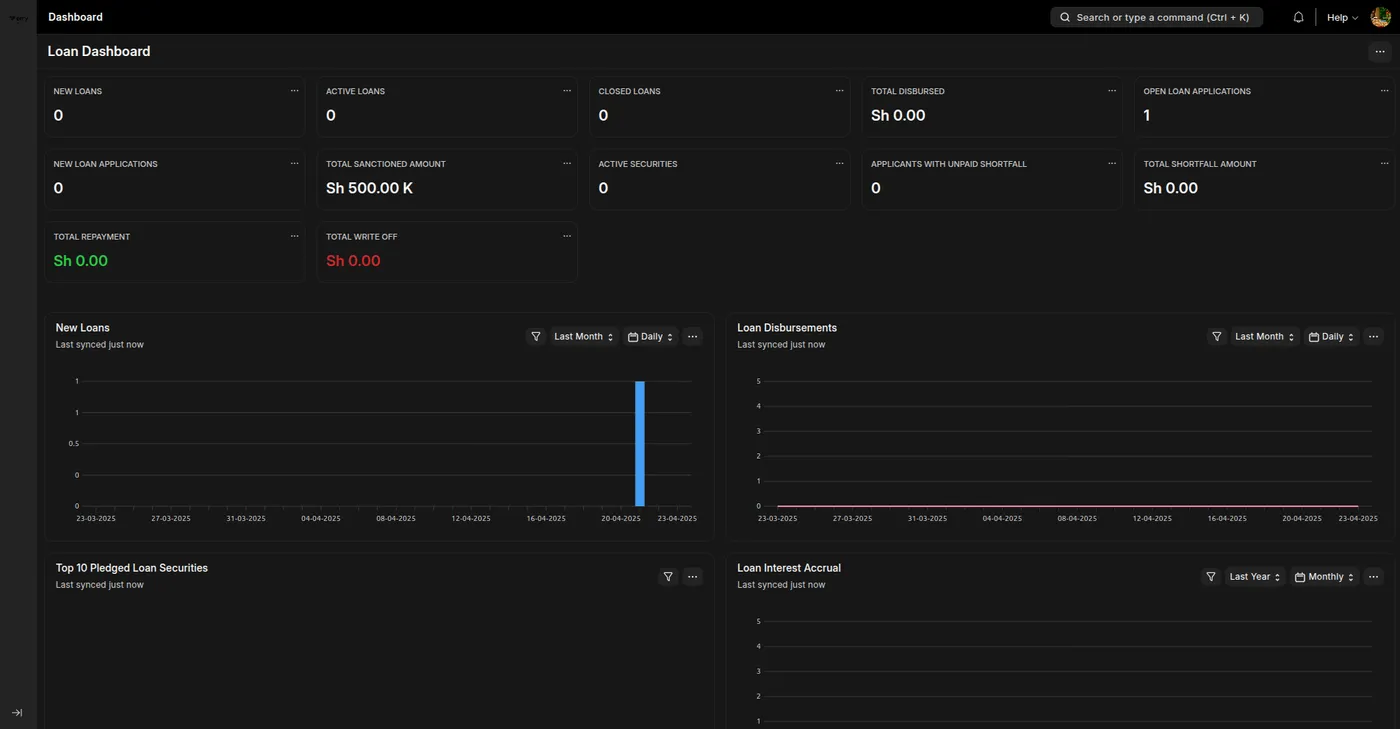Filter the Top 10 Pledged Loan Securities chart
The height and width of the screenshot is (729, 1400).
tap(668, 577)
